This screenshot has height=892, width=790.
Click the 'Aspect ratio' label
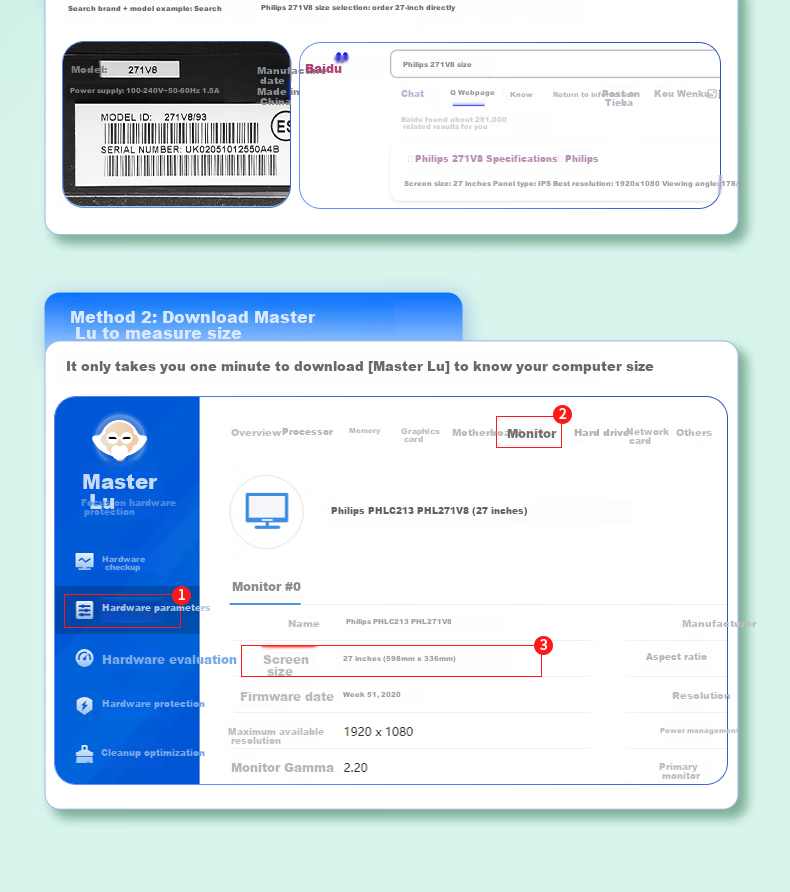pyautogui.click(x=676, y=656)
